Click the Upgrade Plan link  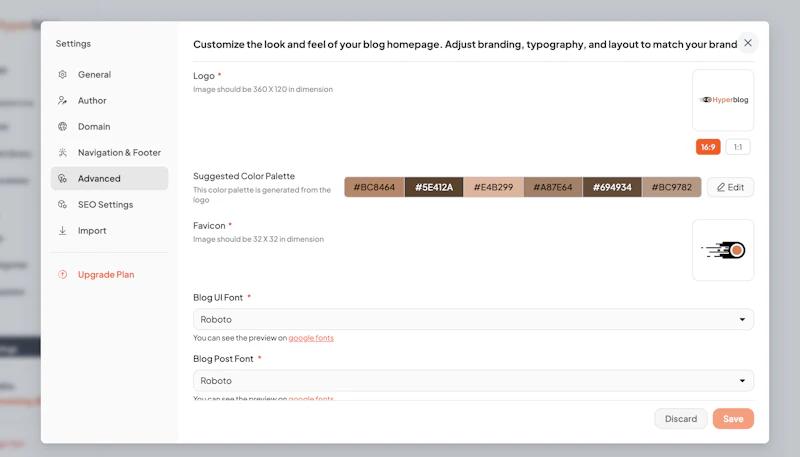(x=106, y=274)
